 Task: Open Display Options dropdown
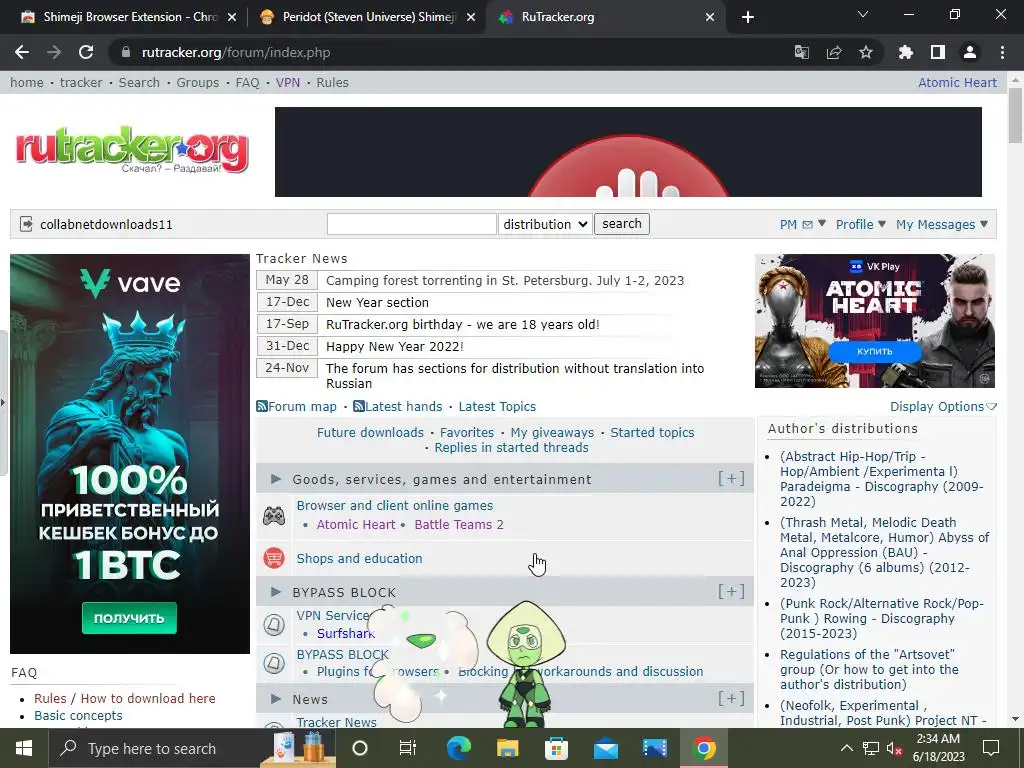pos(943,406)
